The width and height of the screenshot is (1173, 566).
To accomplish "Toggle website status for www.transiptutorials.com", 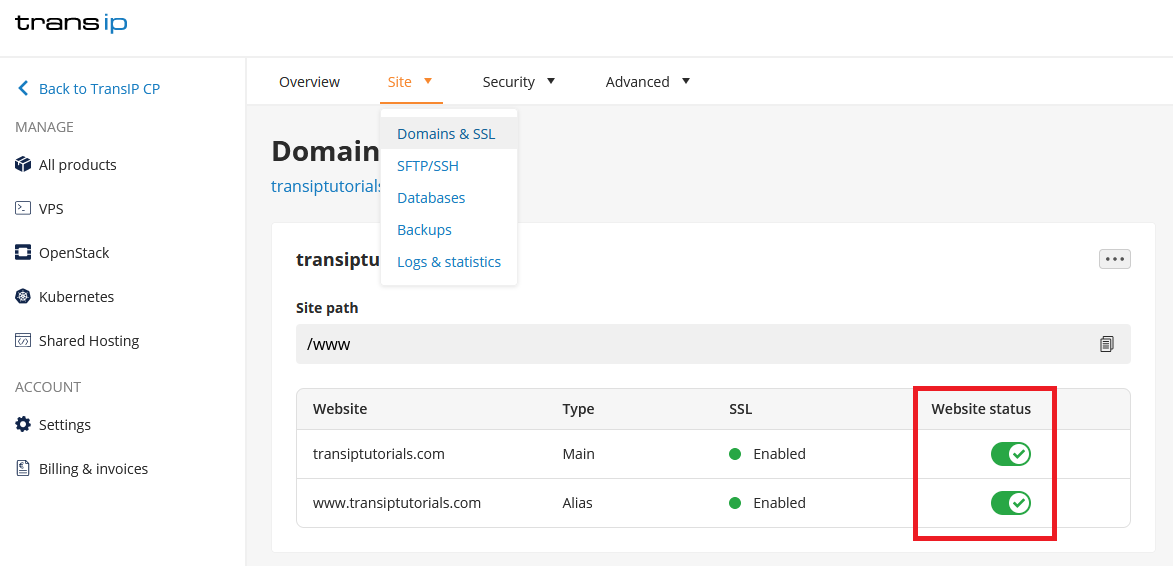I will tap(1011, 503).
